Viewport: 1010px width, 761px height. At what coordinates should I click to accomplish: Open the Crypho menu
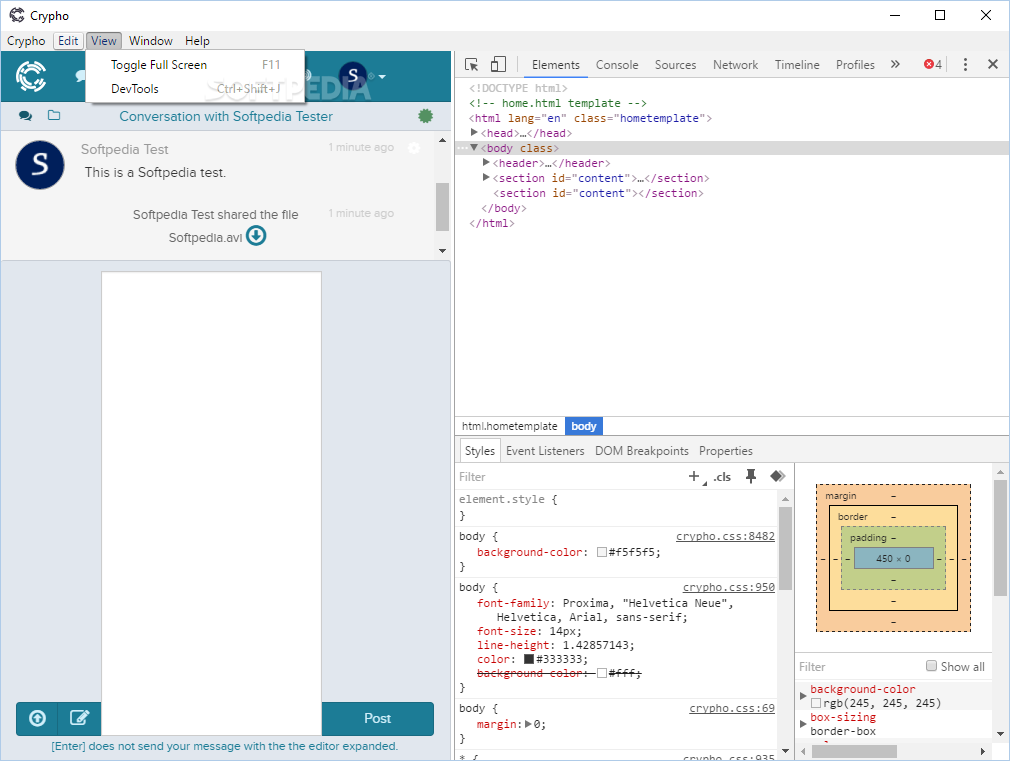tap(26, 41)
